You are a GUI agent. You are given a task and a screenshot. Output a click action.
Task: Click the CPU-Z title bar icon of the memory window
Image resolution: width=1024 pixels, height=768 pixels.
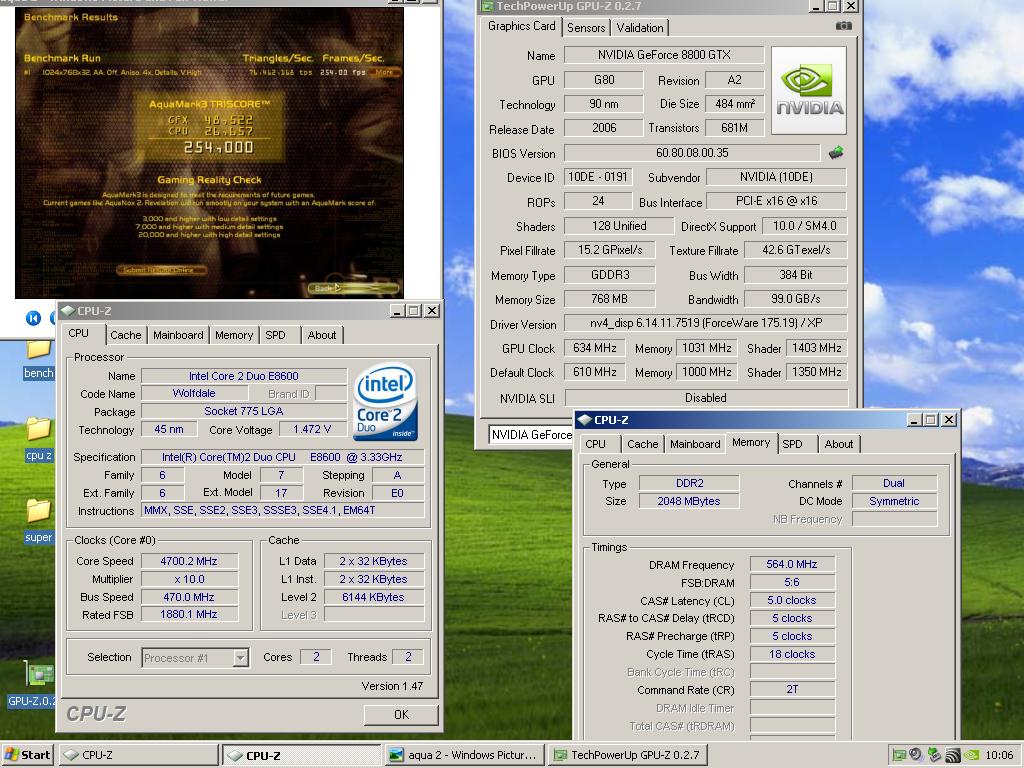584,420
